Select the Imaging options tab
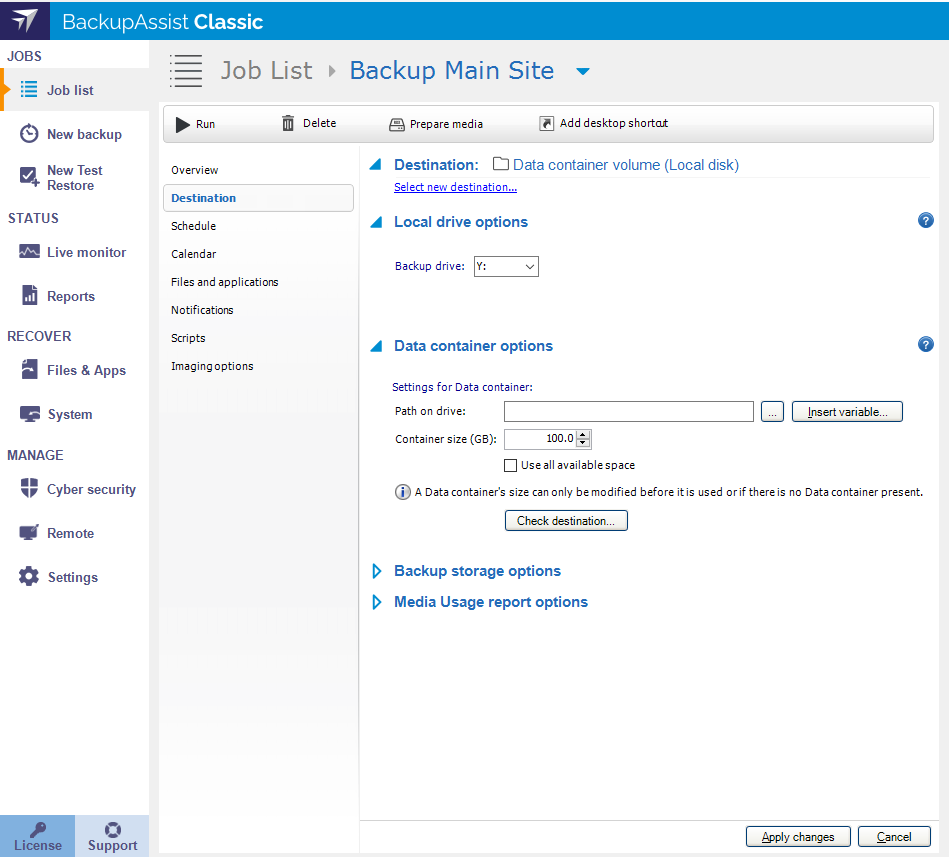The image size is (949, 857). pyautogui.click(x=212, y=366)
